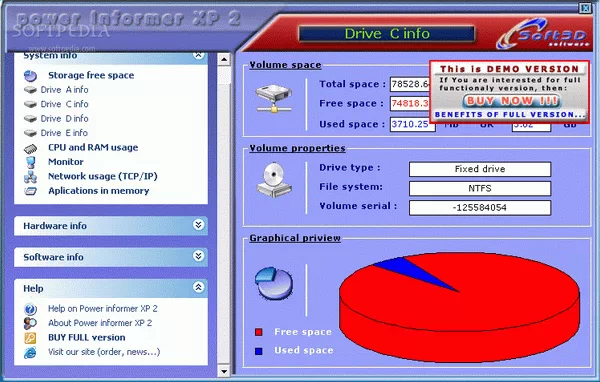Viewport: 600px width, 382px height.
Task: Open Help on Power informer XP 2
Action: click(103, 309)
